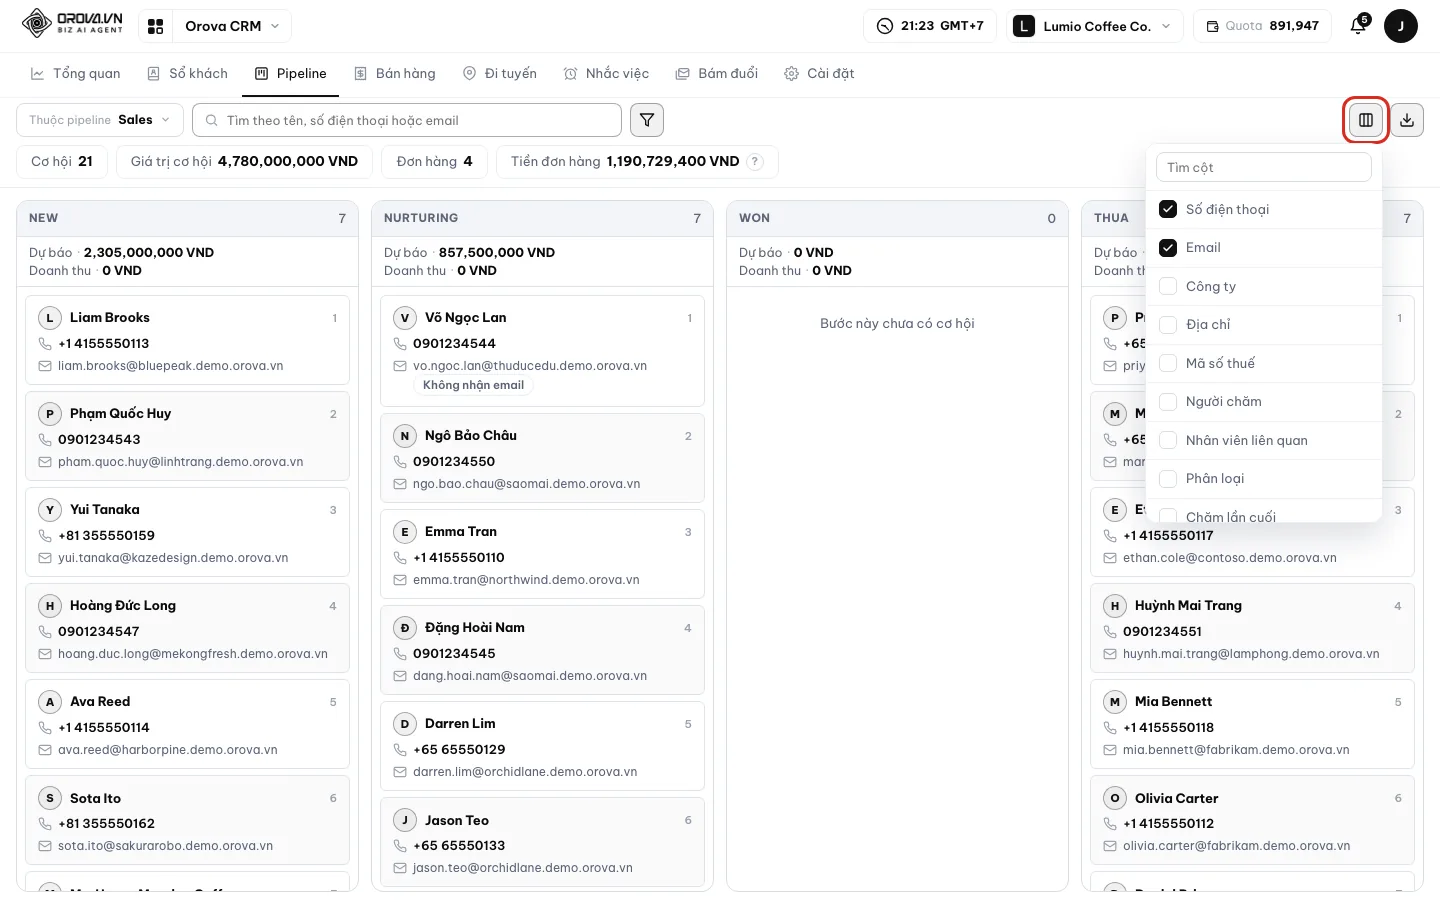Click the Không nhận email tag
This screenshot has height=900, width=1440.
473,386
